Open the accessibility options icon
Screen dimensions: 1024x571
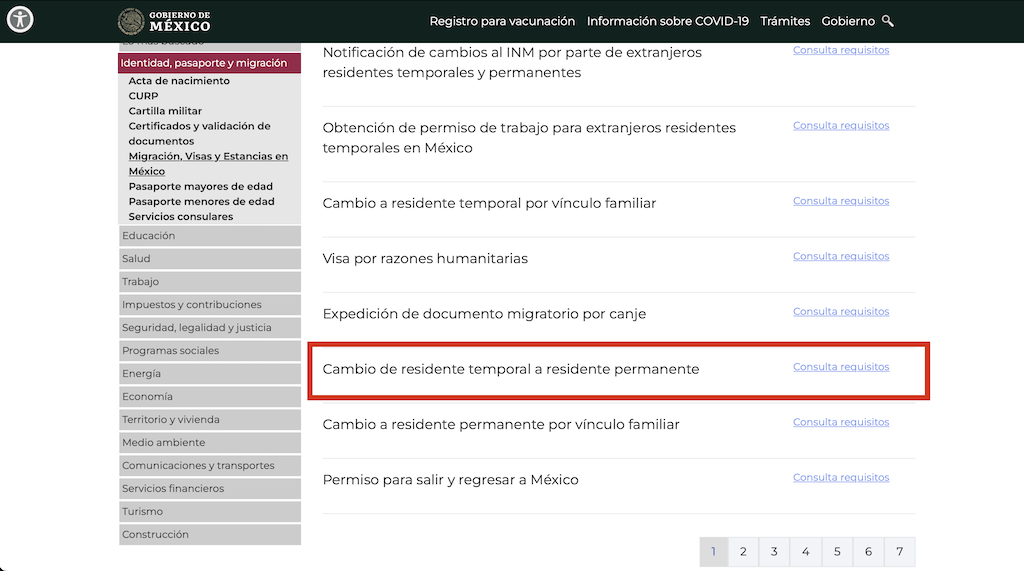20,19
